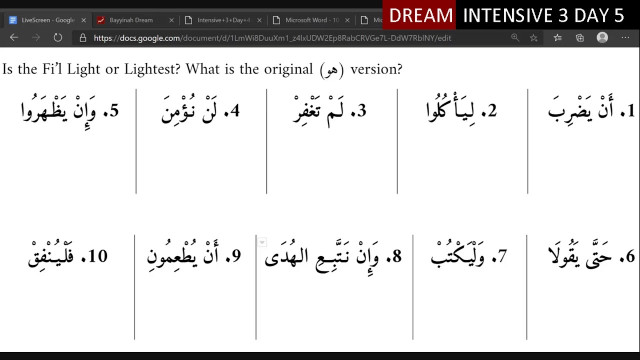Open the small dropdown handle in cell 8
The height and width of the screenshot is (360, 640).
[x=262, y=242]
